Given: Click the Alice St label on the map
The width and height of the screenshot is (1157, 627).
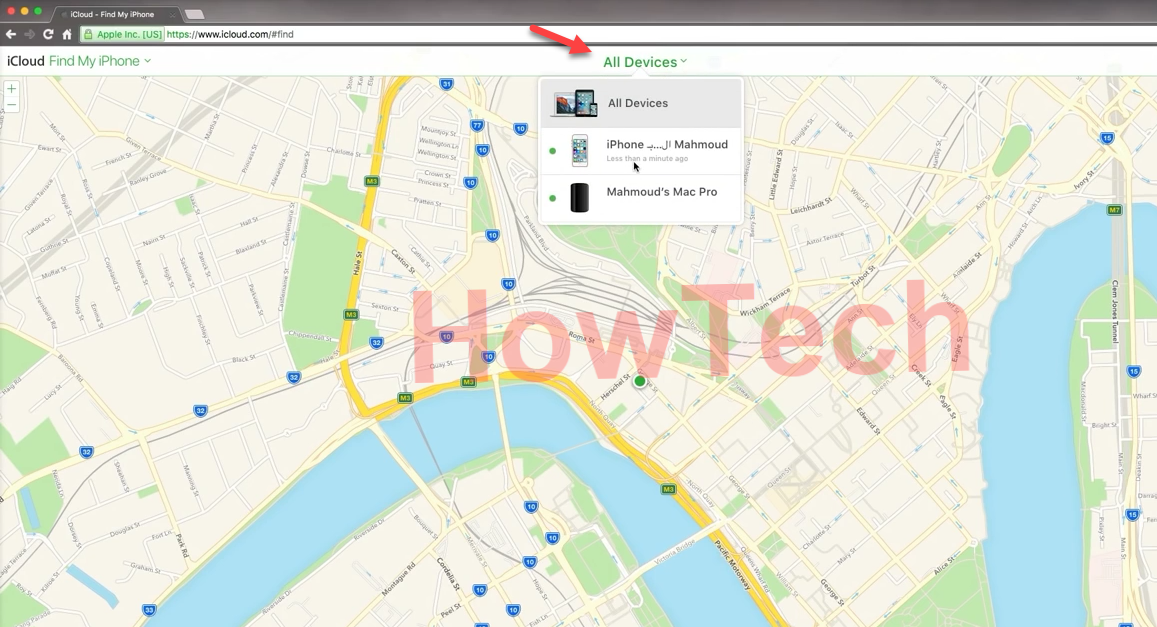Looking at the screenshot, I should [944, 567].
